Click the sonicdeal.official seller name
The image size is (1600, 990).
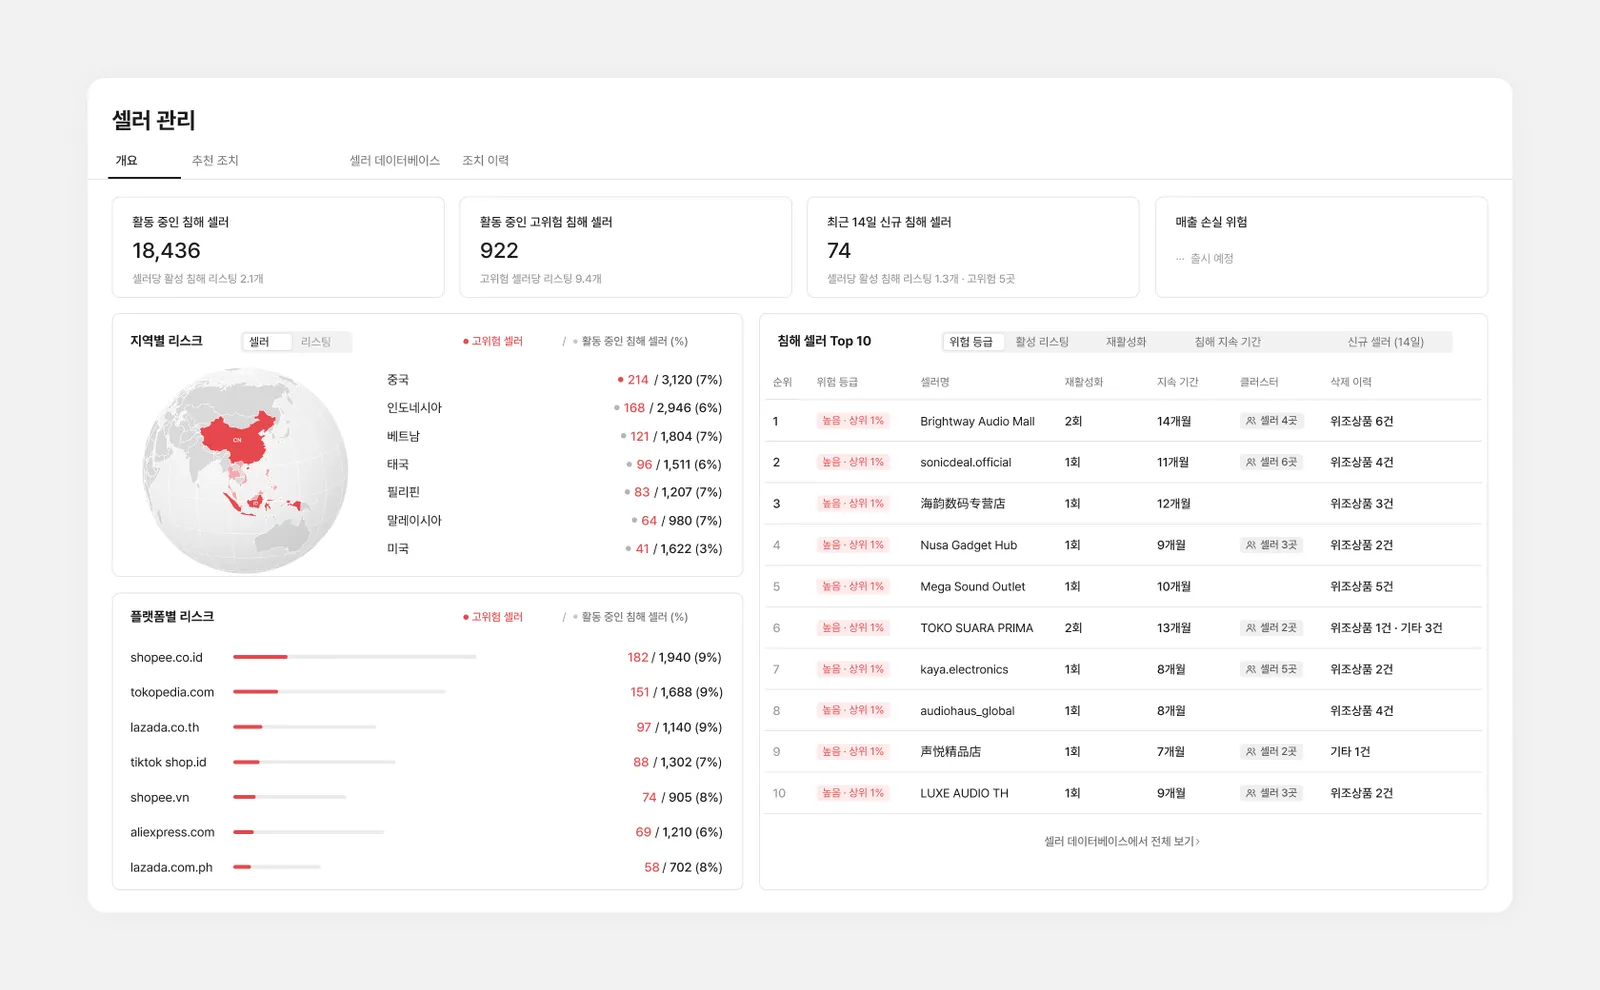[965, 462]
